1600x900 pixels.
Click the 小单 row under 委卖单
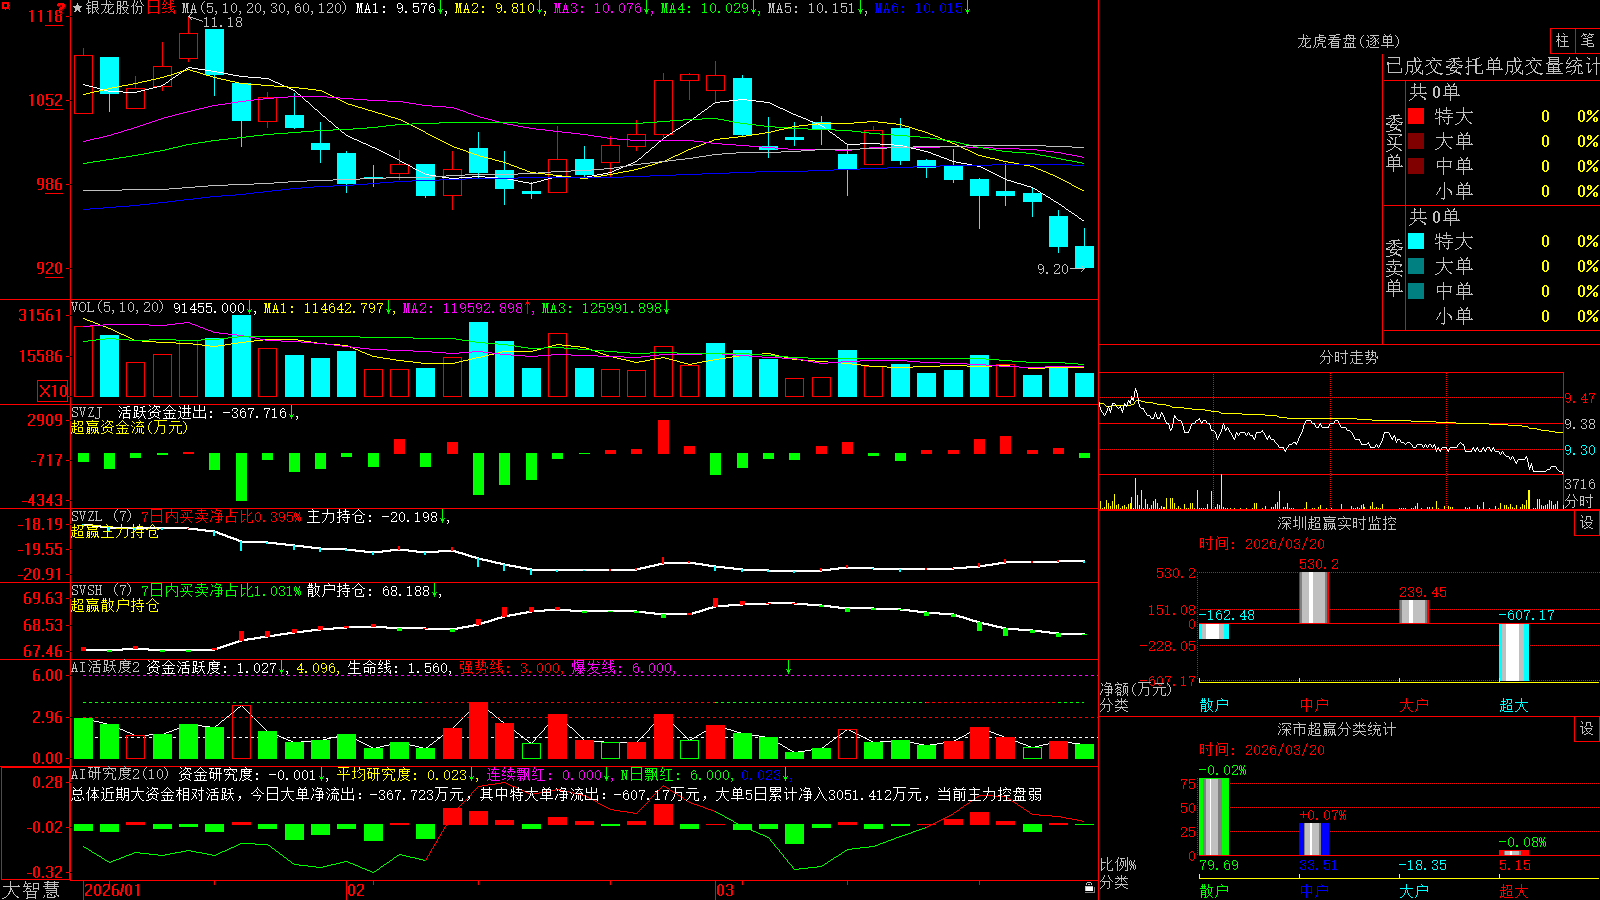[x=1503, y=316]
